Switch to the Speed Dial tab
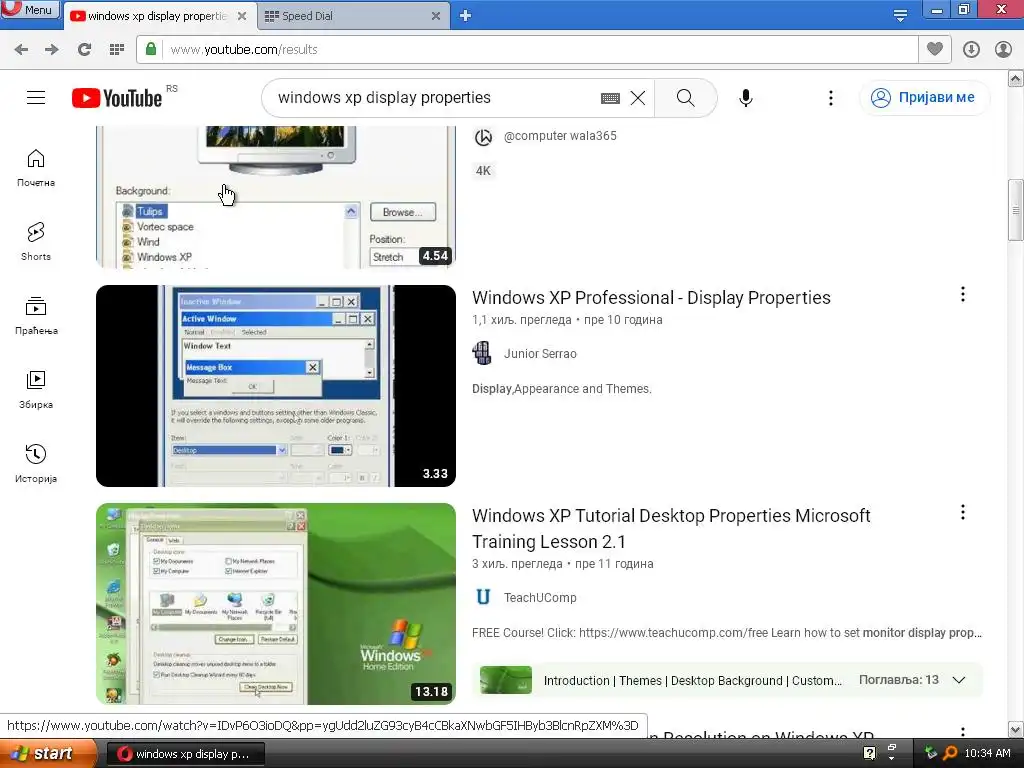This screenshot has height=768, width=1024. click(307, 16)
